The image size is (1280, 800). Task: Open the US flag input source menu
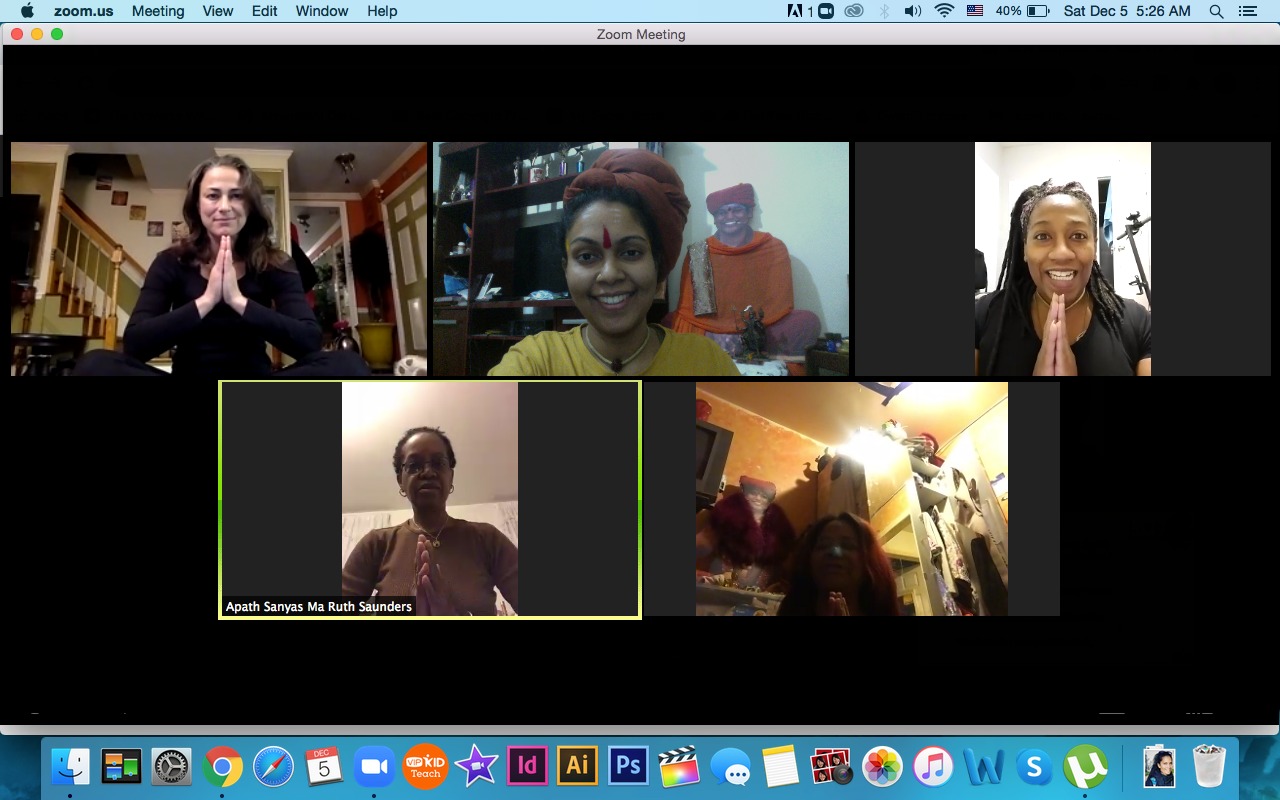coord(974,11)
